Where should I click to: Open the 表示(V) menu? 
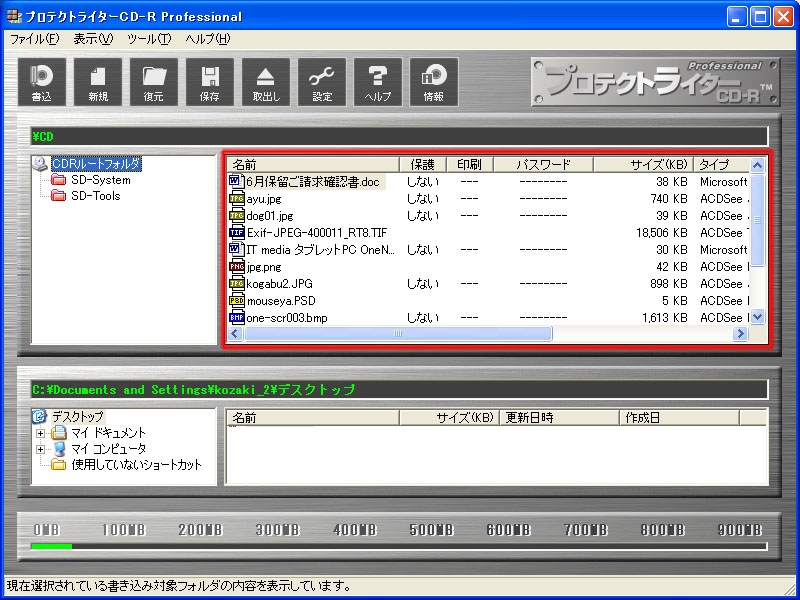click(93, 39)
